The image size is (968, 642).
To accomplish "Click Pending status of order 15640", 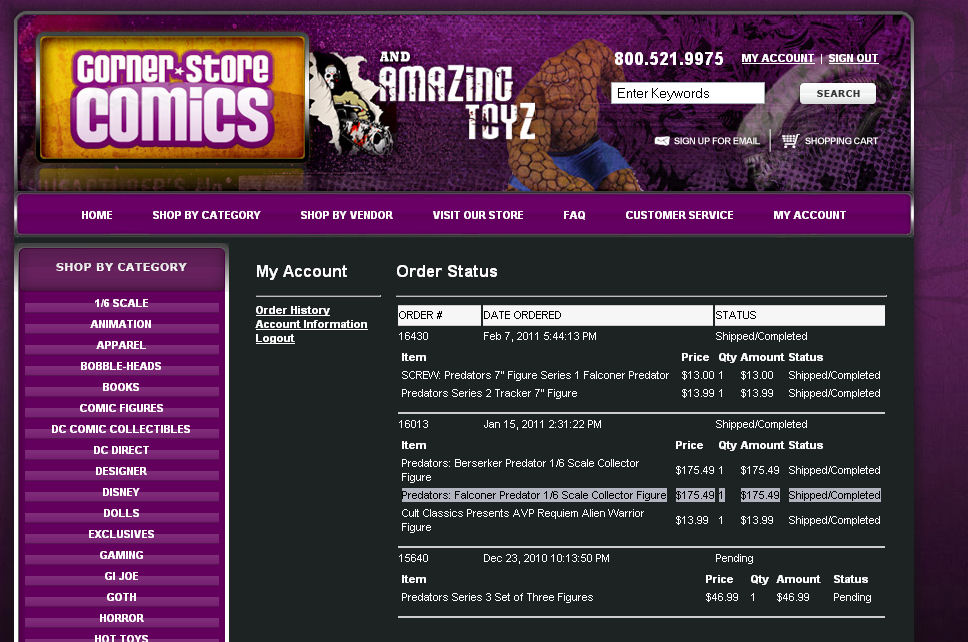I will pos(734,558).
